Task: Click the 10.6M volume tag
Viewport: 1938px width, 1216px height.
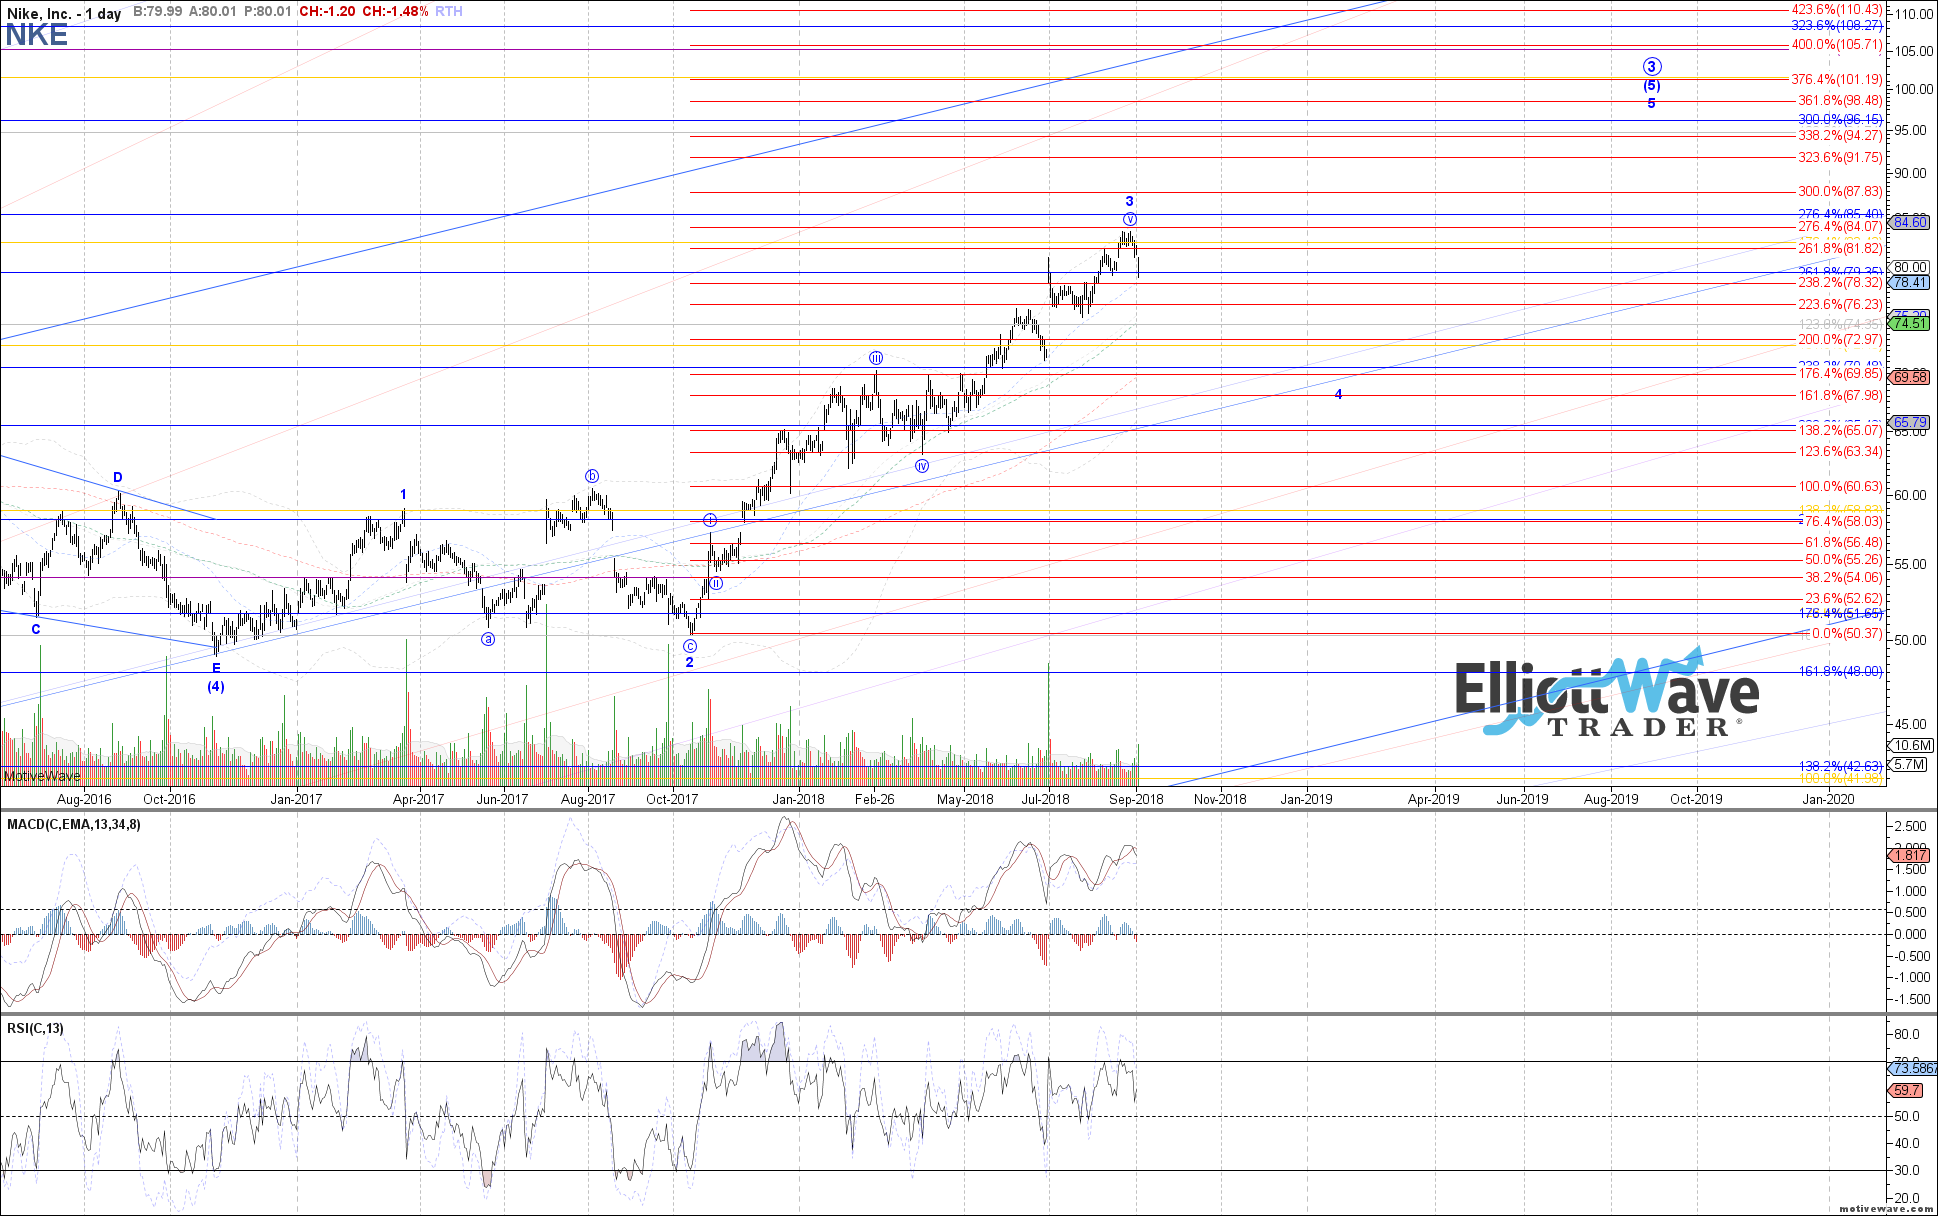Action: point(1912,745)
